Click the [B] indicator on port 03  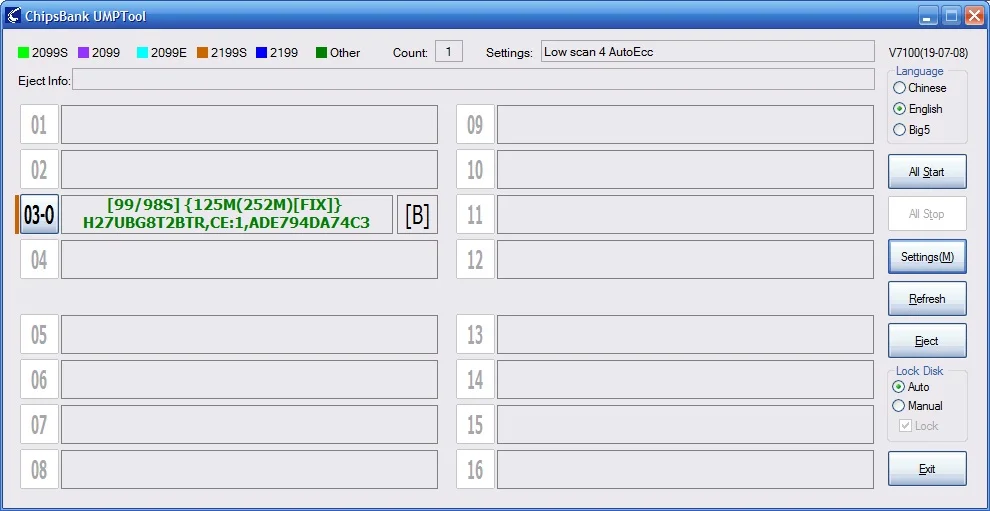point(417,215)
